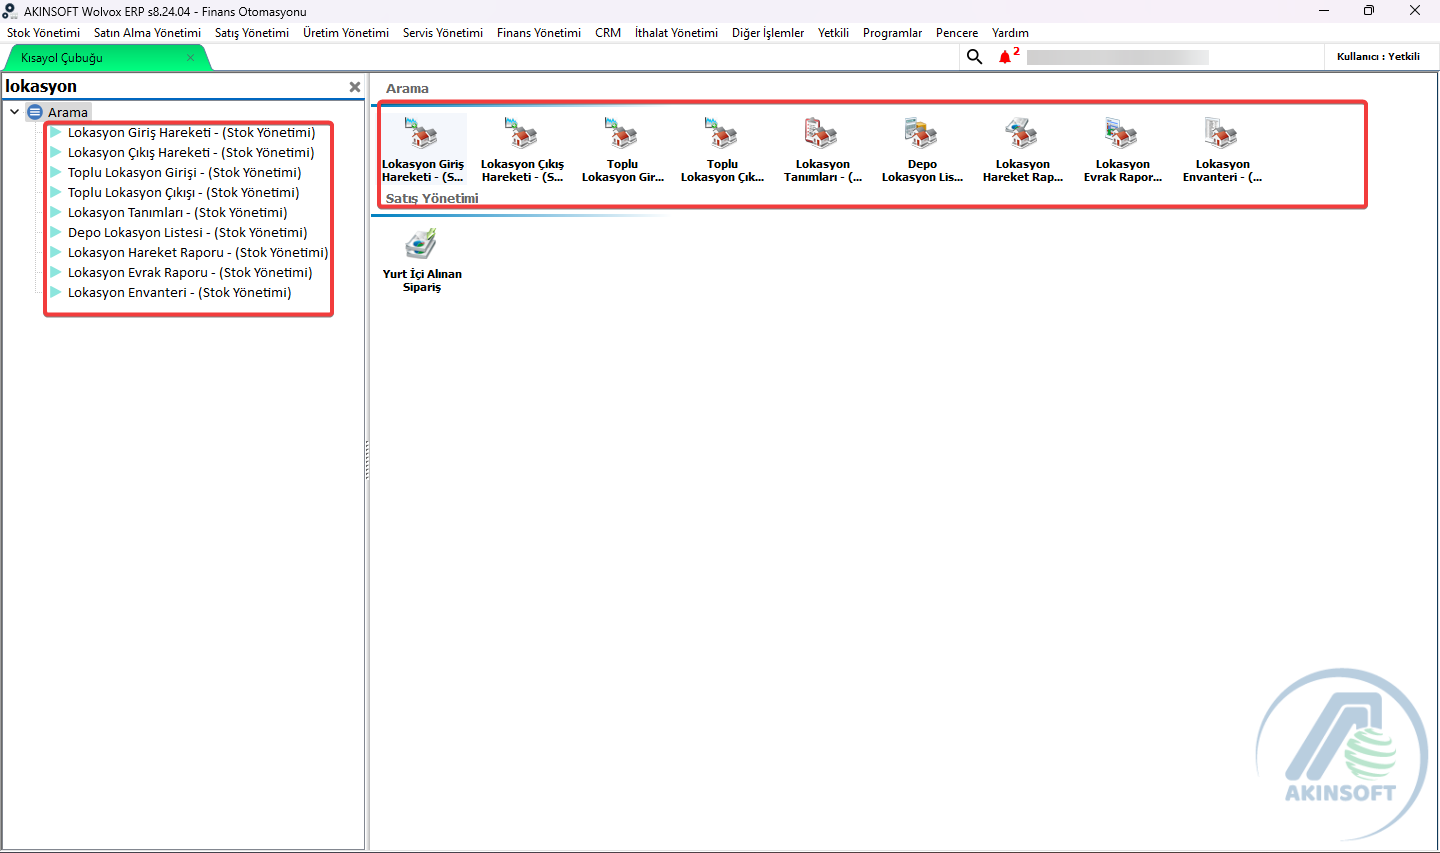Open the Satış Yönetimi menu

pos(252,33)
